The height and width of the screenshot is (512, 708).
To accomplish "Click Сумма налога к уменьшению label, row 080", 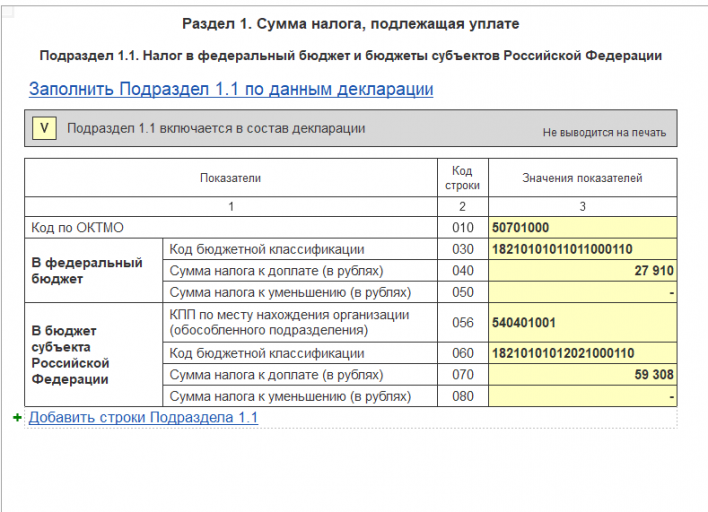I will pyautogui.click(x=290, y=396).
